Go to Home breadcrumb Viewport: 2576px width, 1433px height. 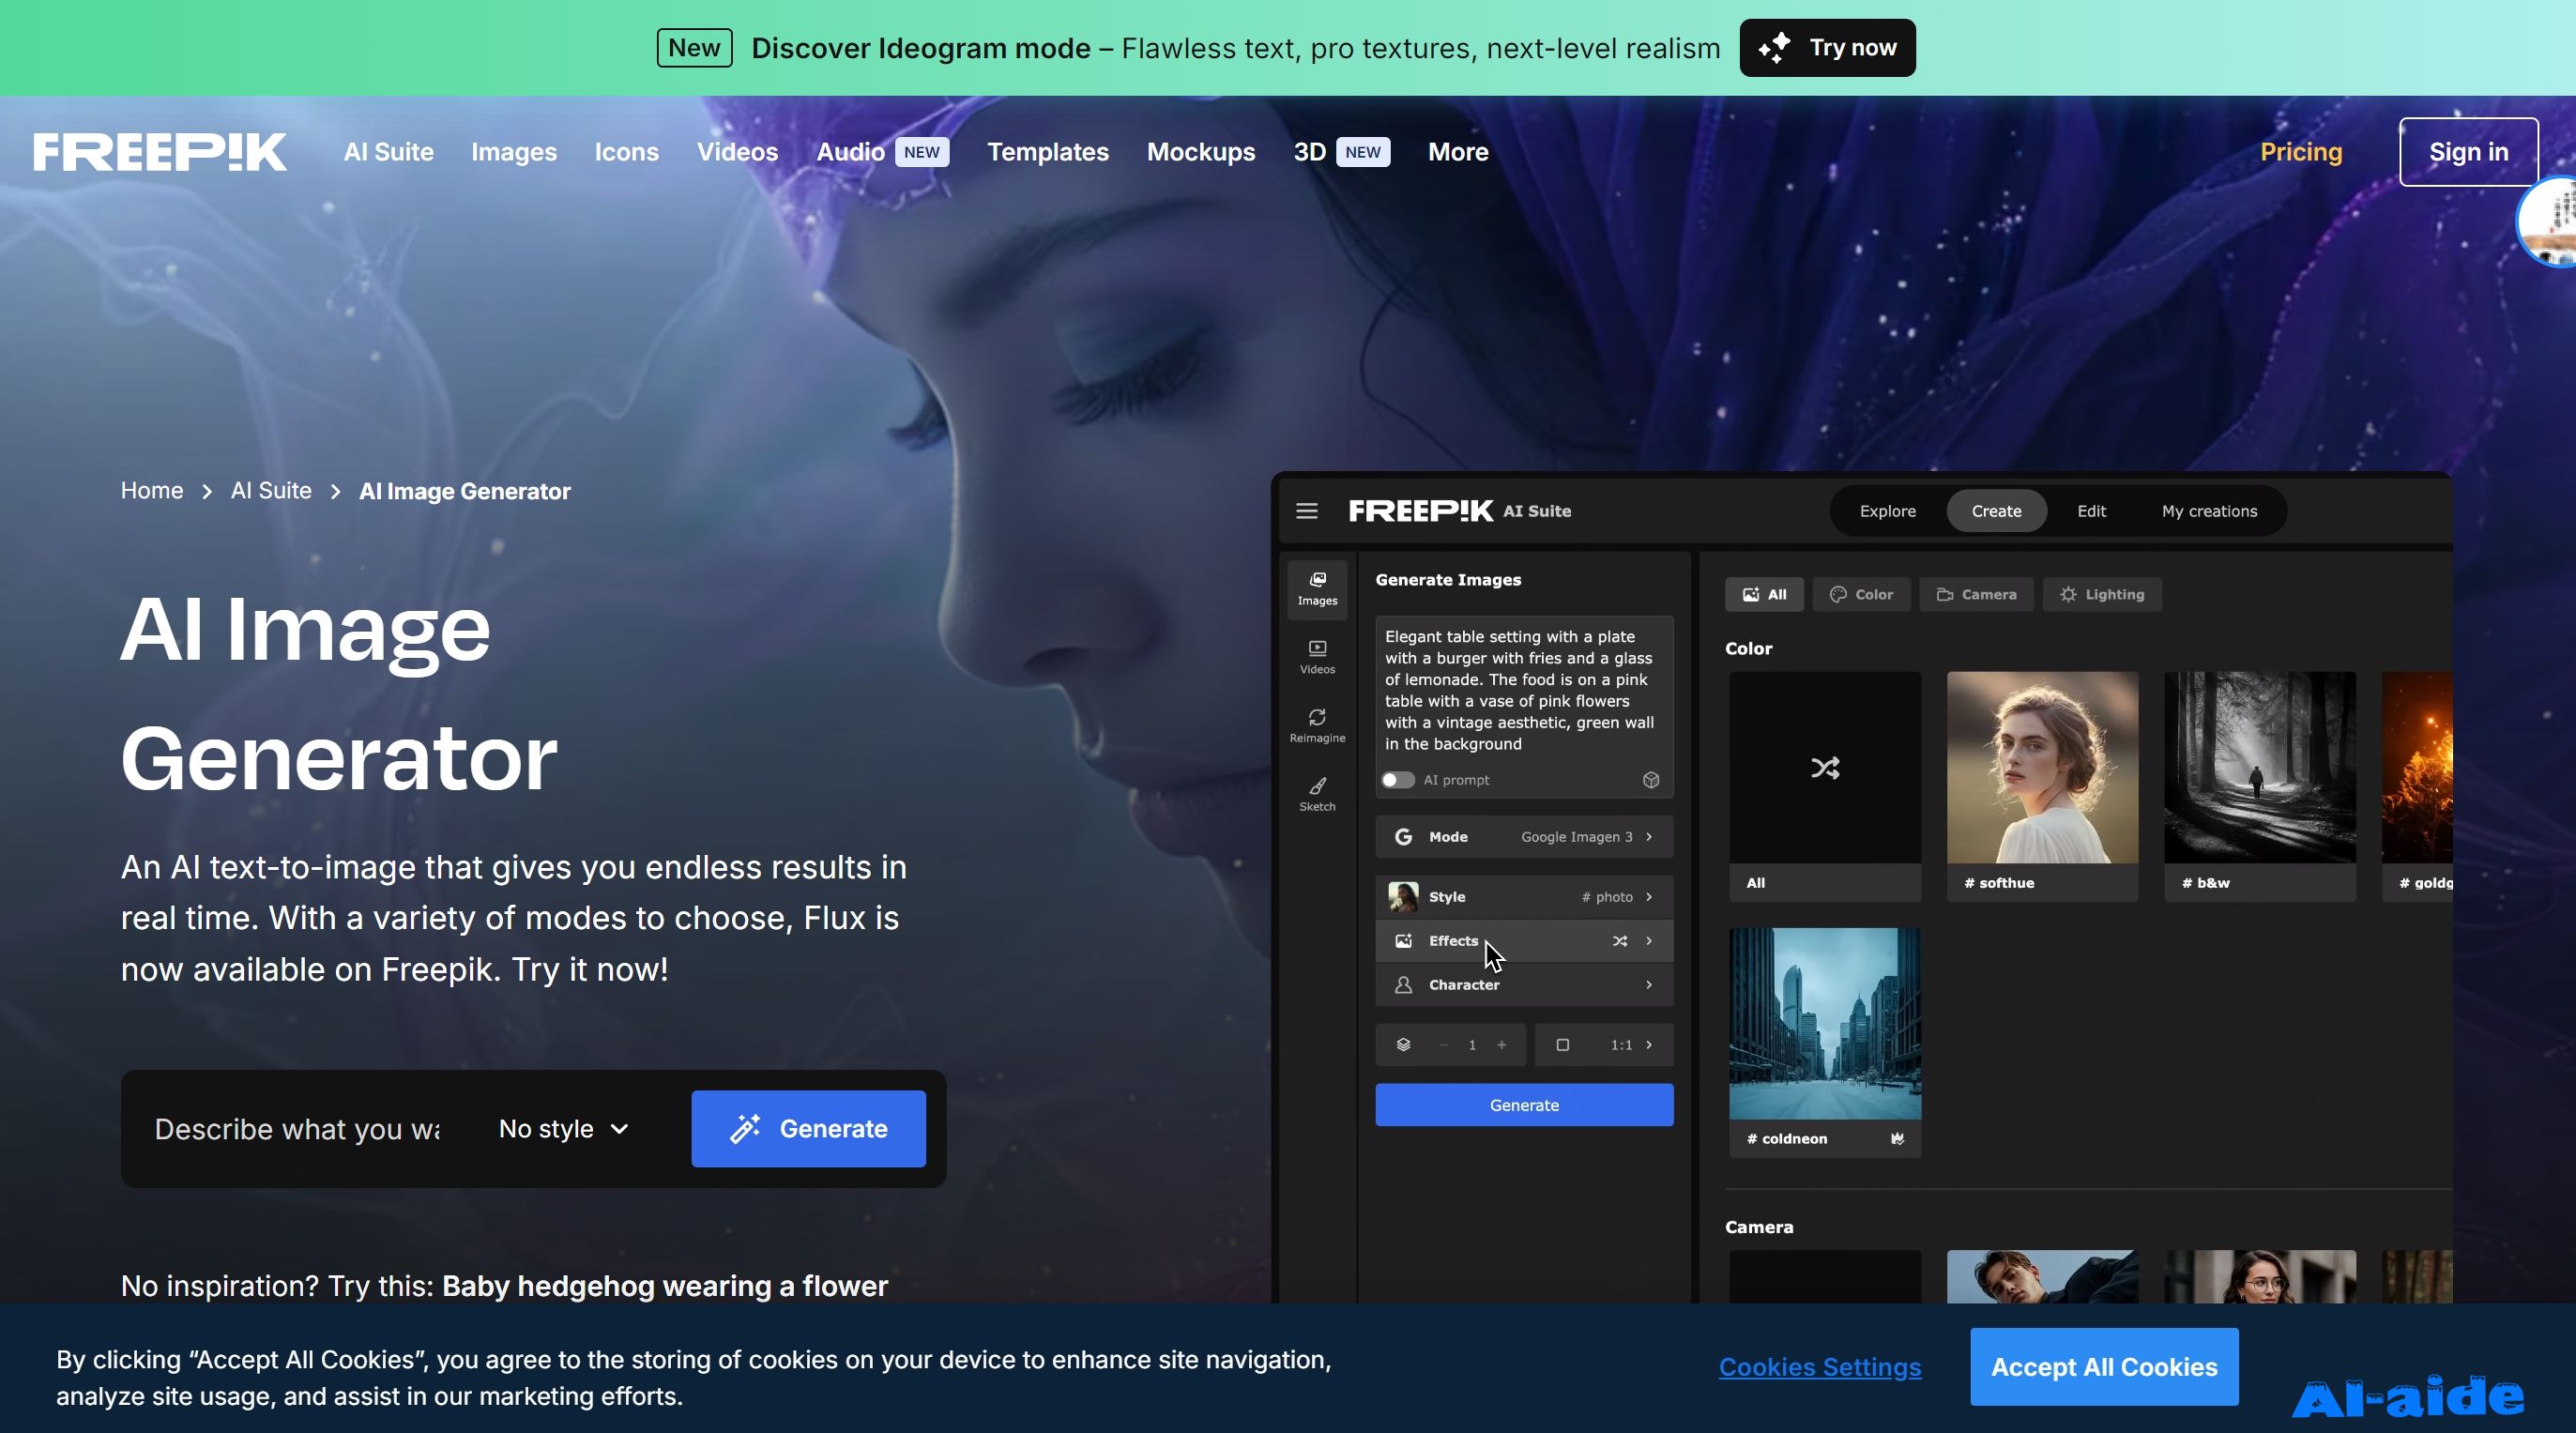152,490
